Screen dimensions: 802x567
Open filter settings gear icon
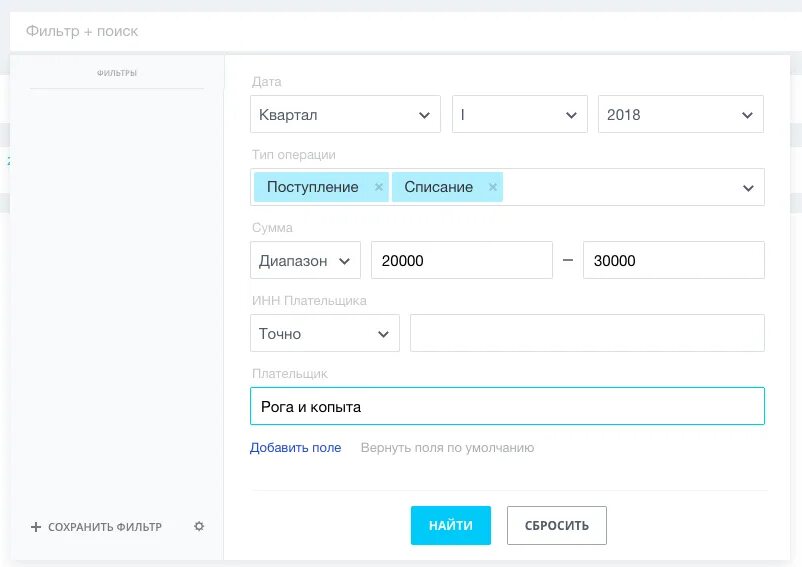pyautogui.click(x=199, y=526)
